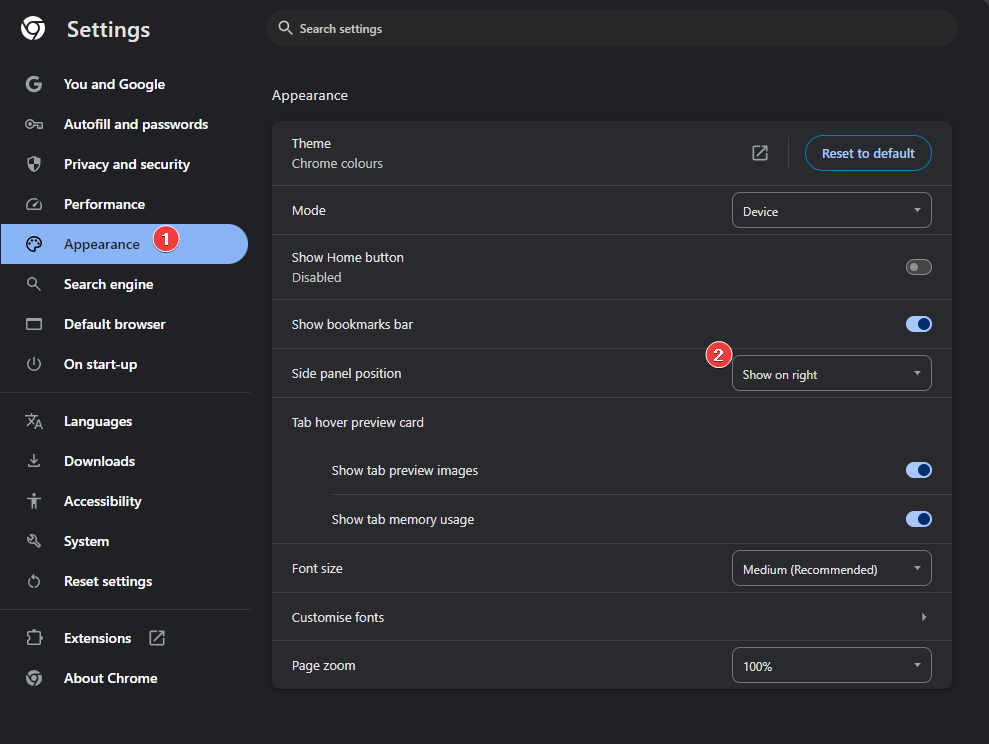Open System settings in sidebar
This screenshot has height=744, width=989.
pos(86,541)
